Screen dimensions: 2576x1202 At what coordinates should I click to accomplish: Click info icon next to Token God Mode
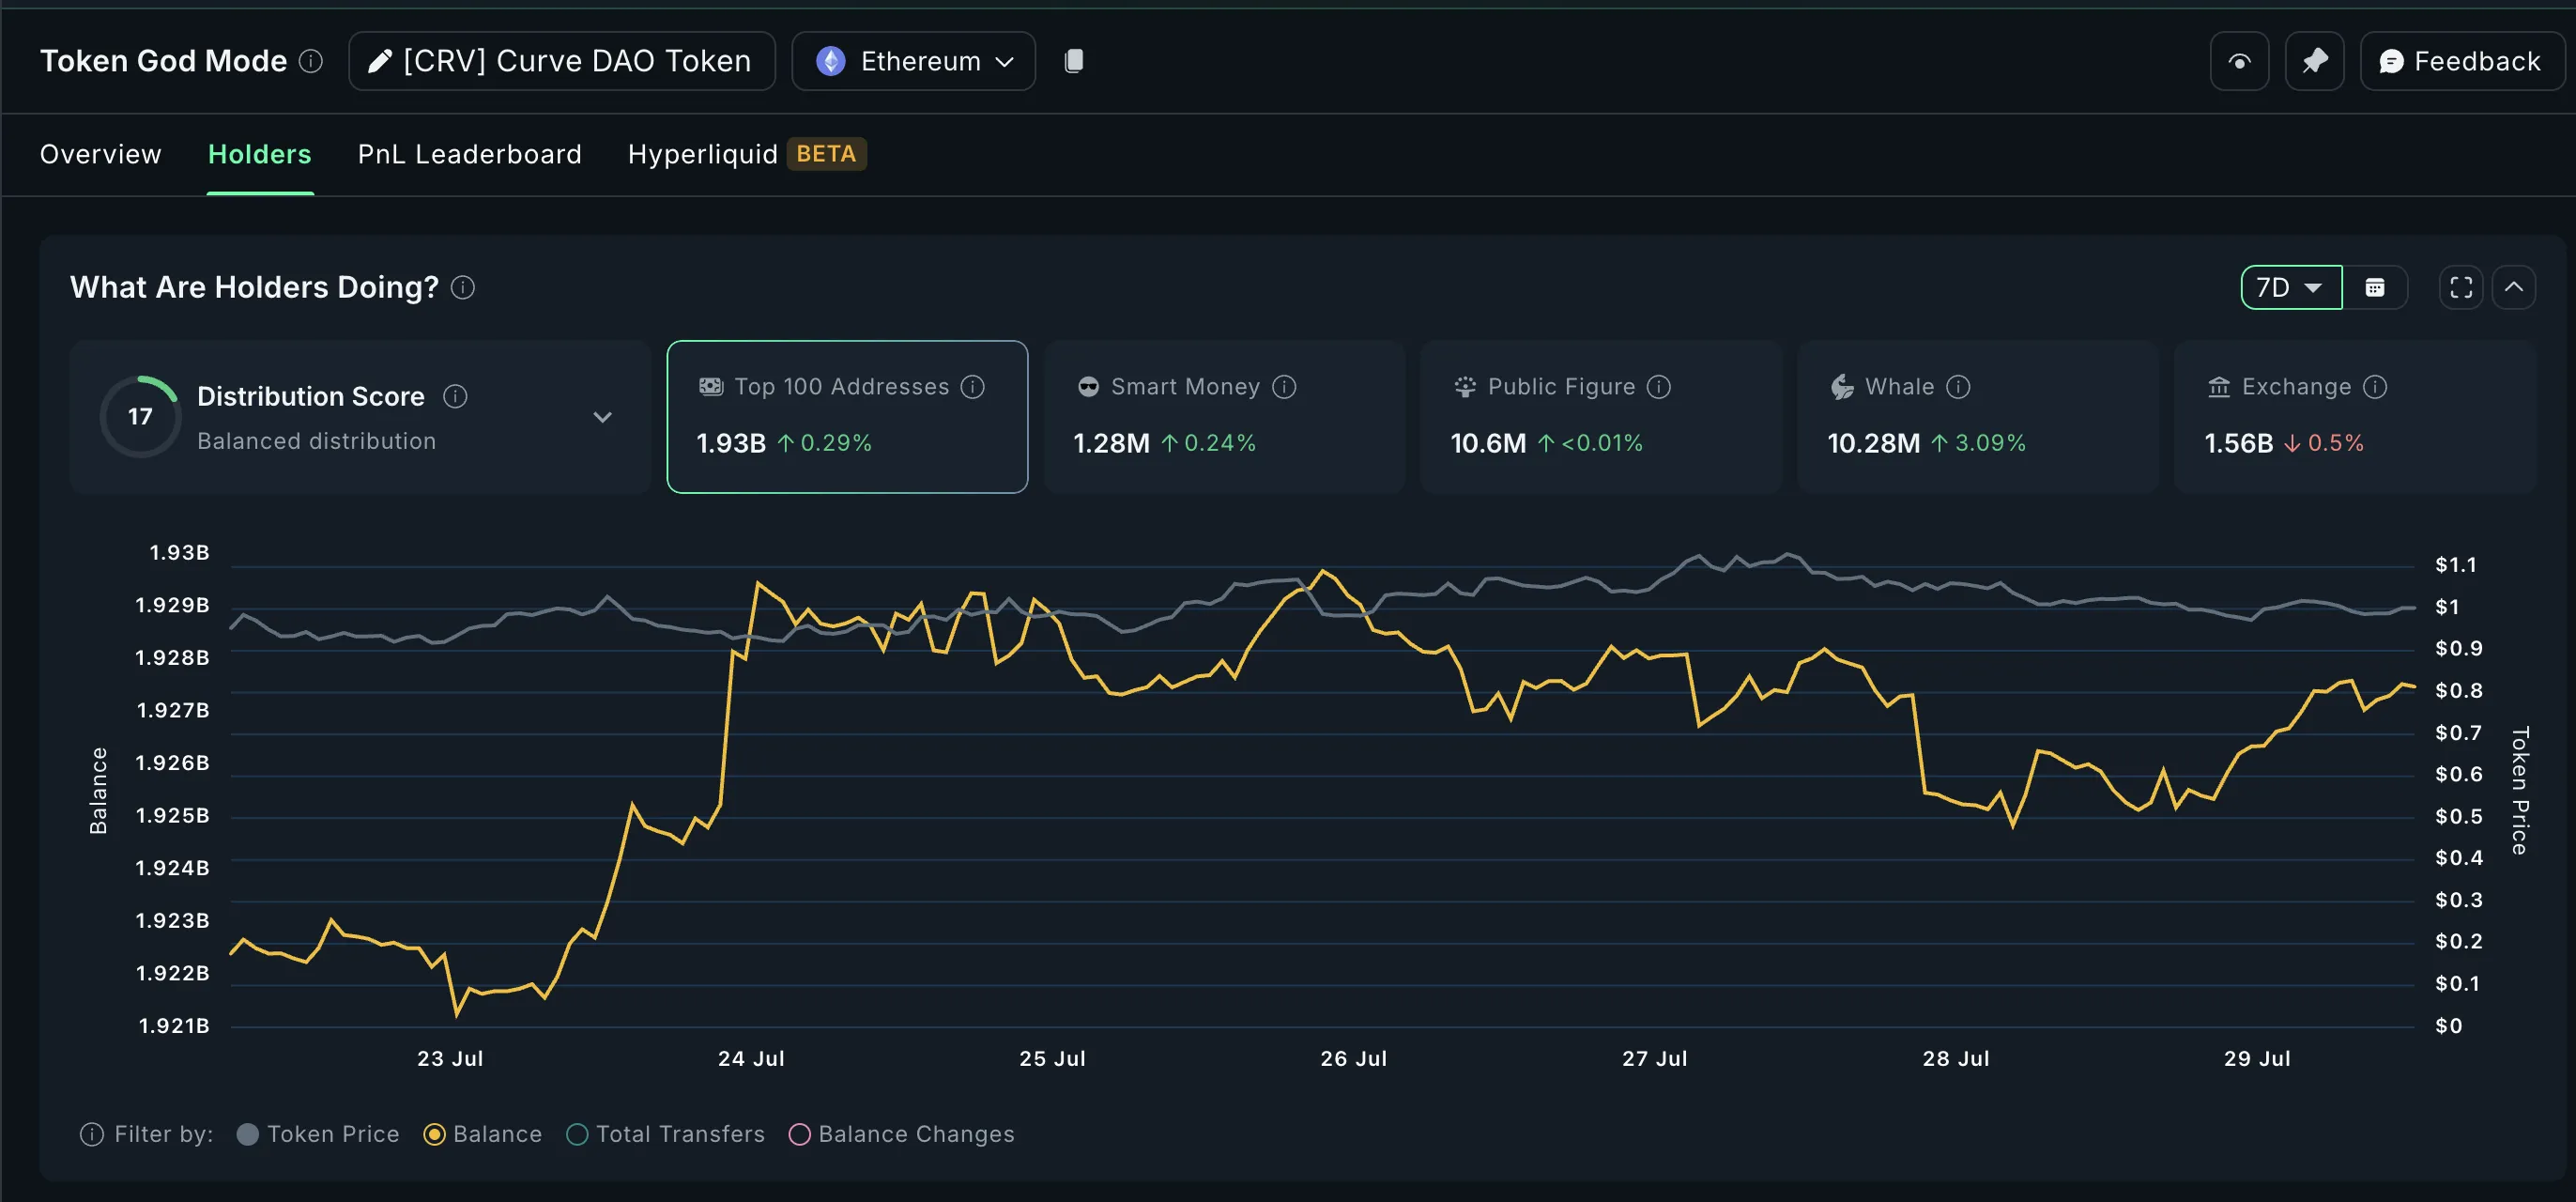click(311, 62)
